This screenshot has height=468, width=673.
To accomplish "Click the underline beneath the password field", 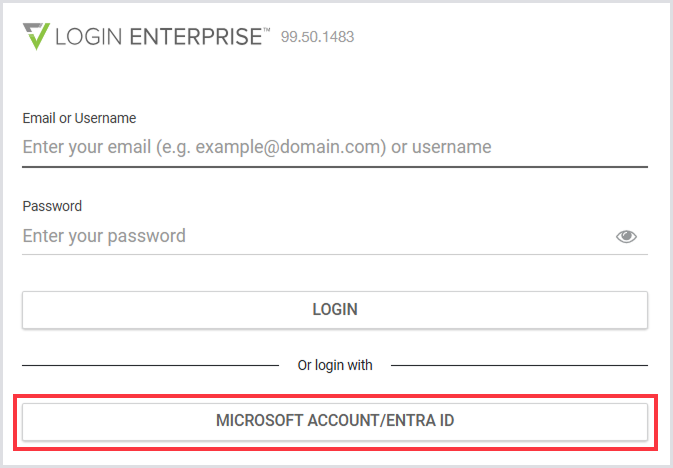I will (335, 254).
